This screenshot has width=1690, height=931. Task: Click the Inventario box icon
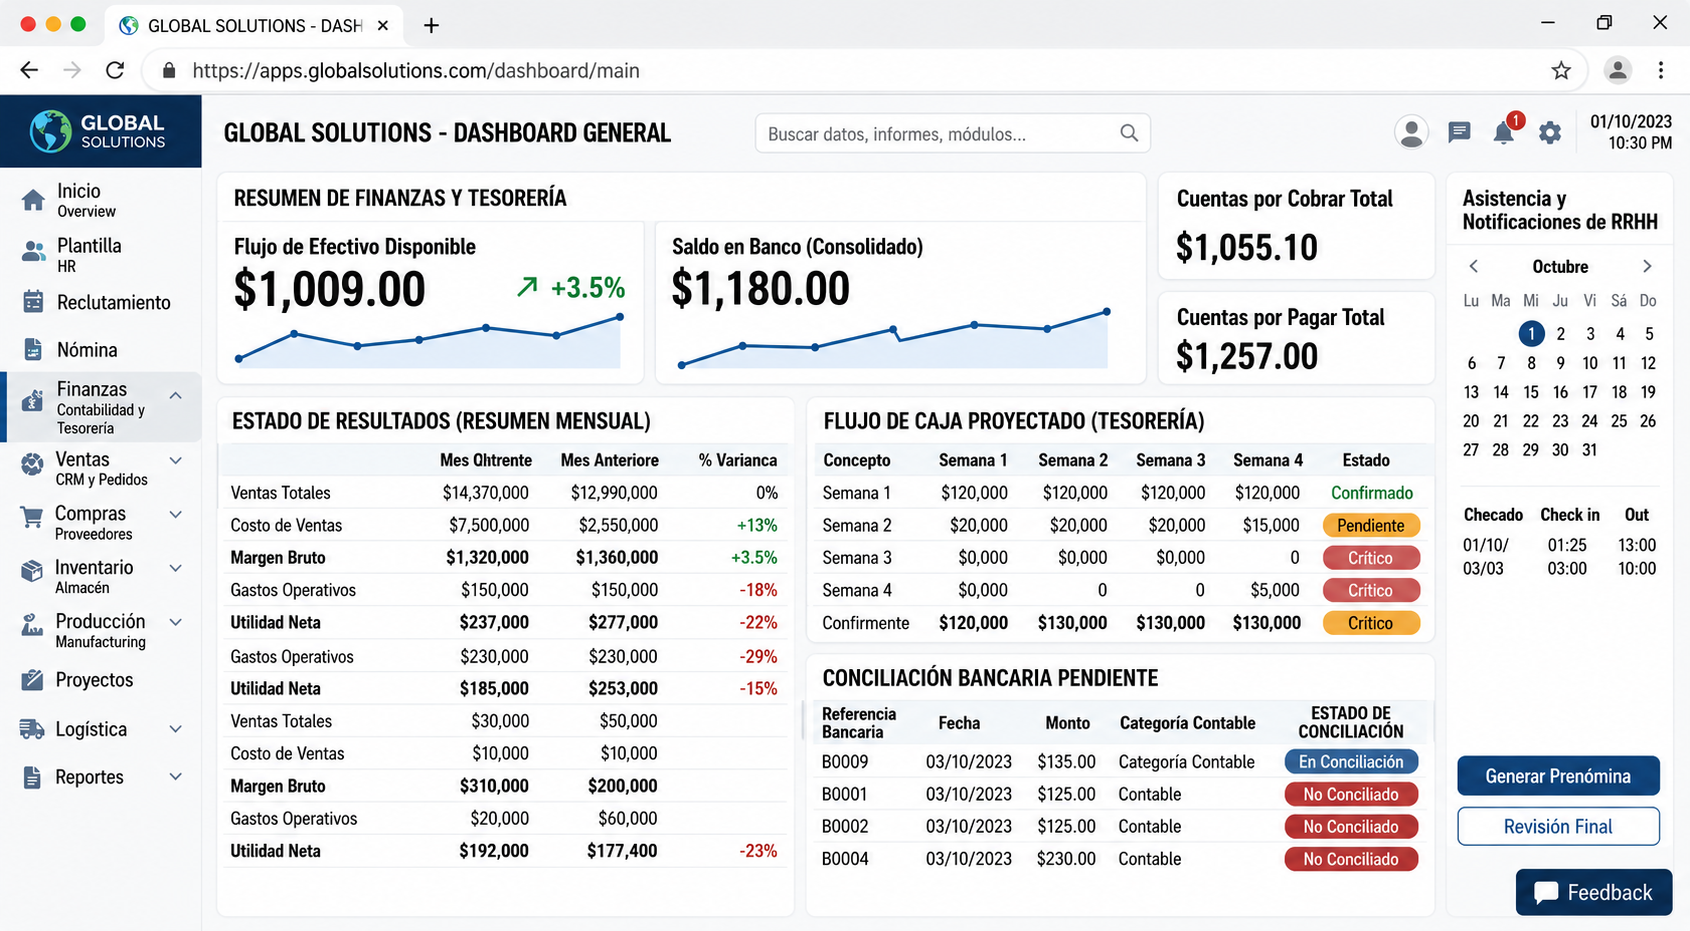32,571
